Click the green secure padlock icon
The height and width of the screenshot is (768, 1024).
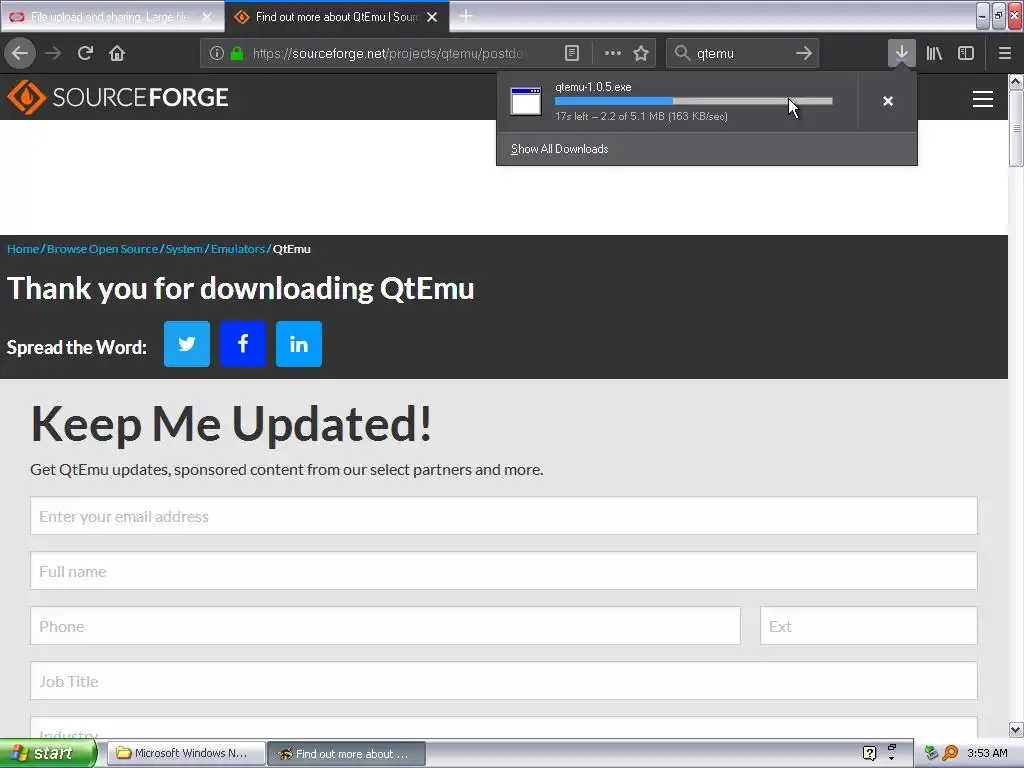(237, 54)
